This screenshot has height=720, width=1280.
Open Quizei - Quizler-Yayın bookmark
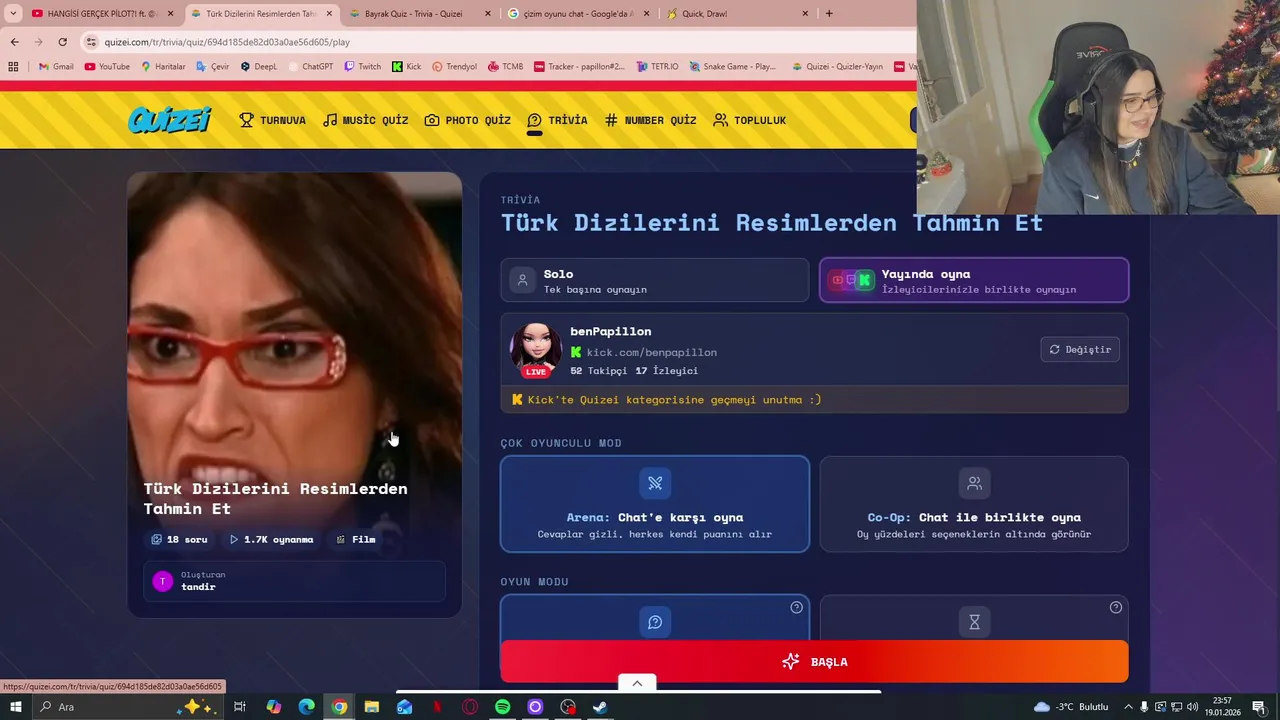[837, 67]
